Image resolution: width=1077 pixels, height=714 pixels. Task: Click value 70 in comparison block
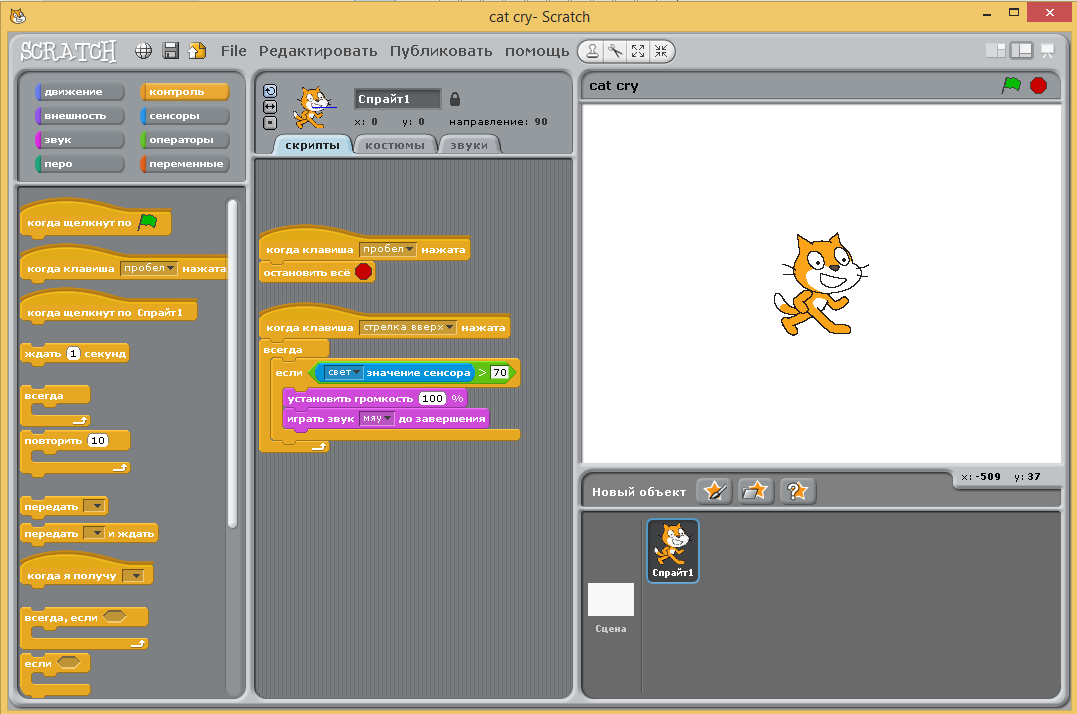[x=499, y=372]
